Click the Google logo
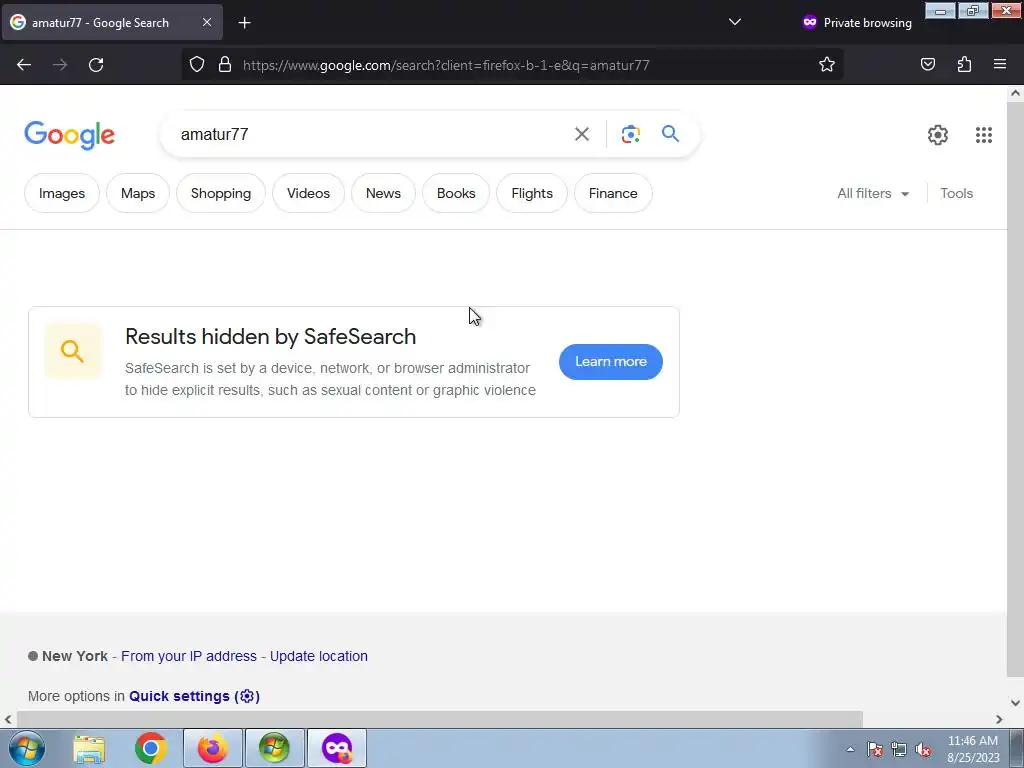This screenshot has height=768, width=1024. pyautogui.click(x=69, y=135)
